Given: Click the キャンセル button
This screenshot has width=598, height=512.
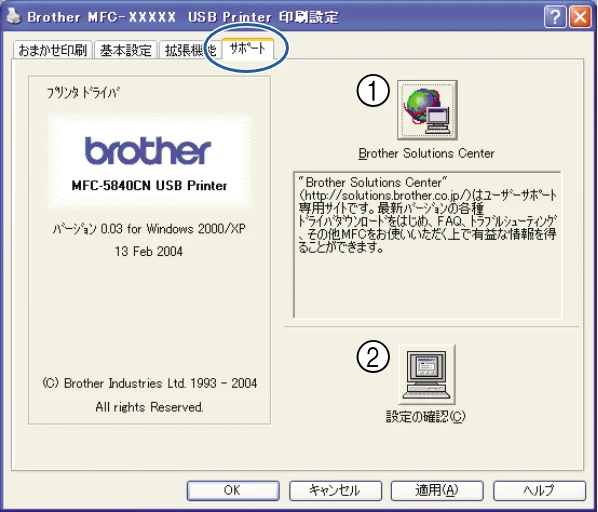Looking at the screenshot, I should point(335,490).
